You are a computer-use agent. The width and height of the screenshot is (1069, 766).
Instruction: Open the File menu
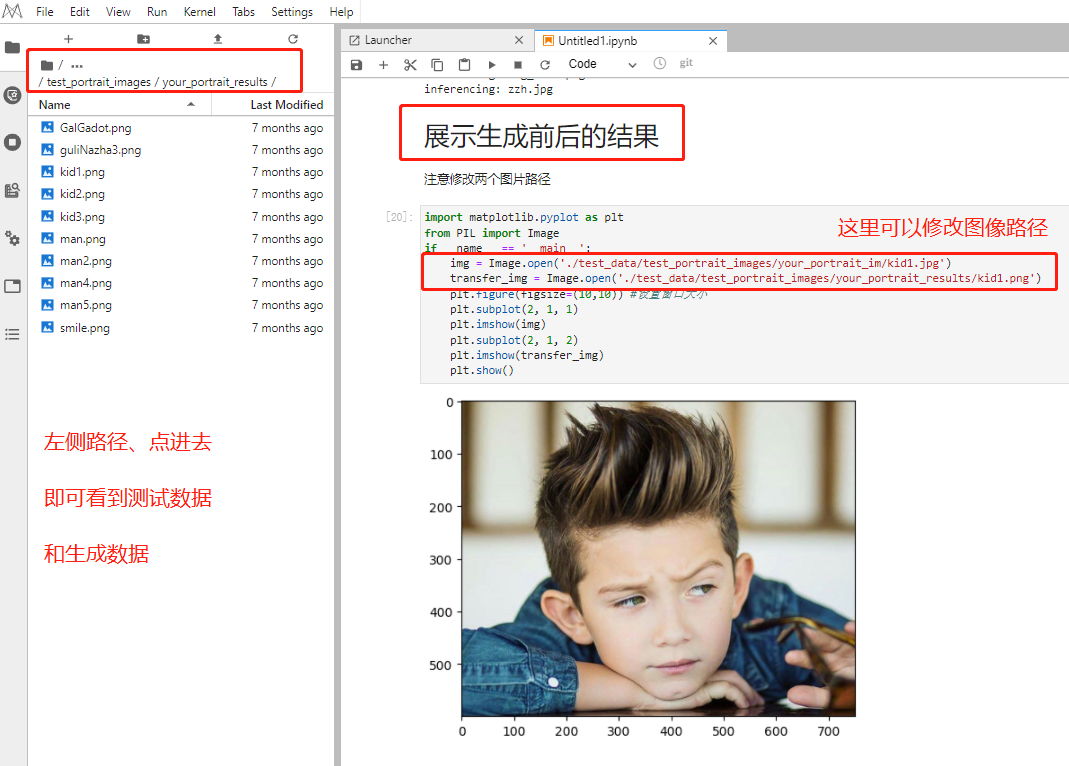[44, 12]
